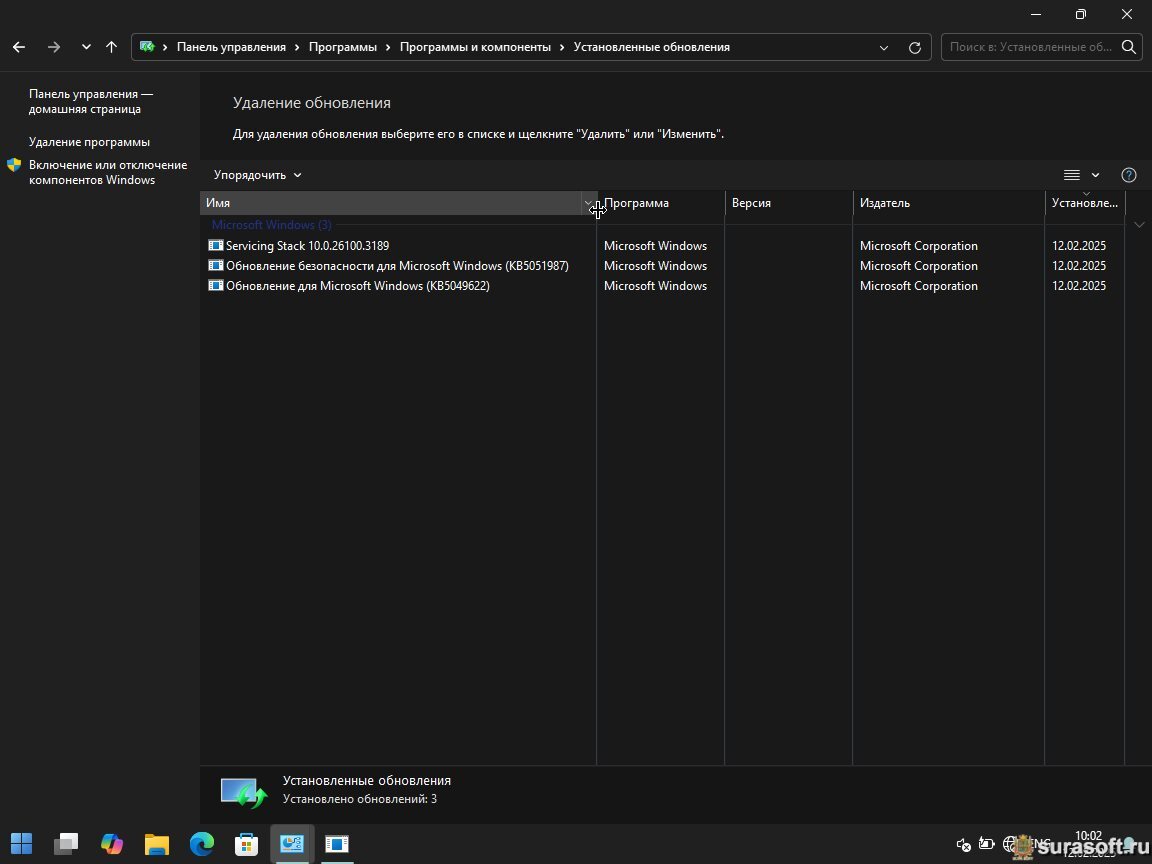Select 'Обновление для Microsoft Windows (KB5049622)' row
This screenshot has width=1152, height=864.
pyautogui.click(x=662, y=285)
